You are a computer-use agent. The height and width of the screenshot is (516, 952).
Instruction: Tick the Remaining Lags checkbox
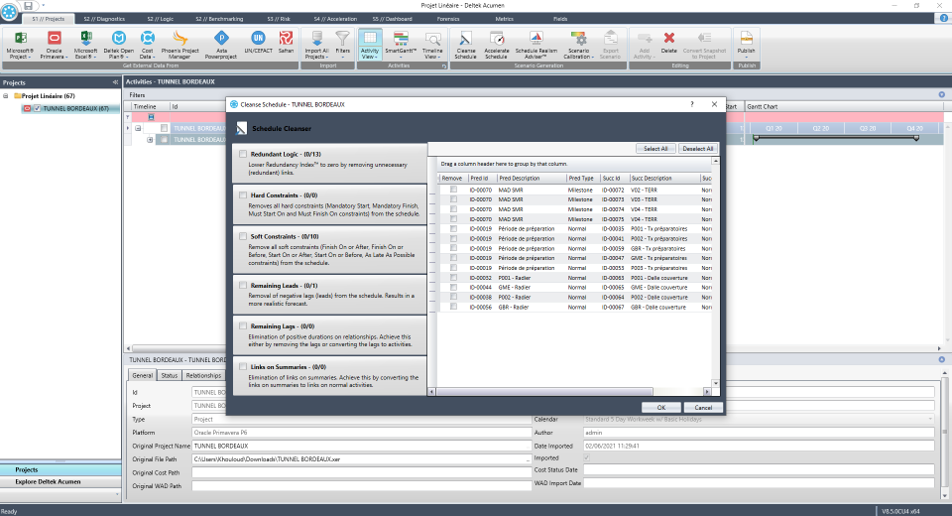pyautogui.click(x=243, y=326)
